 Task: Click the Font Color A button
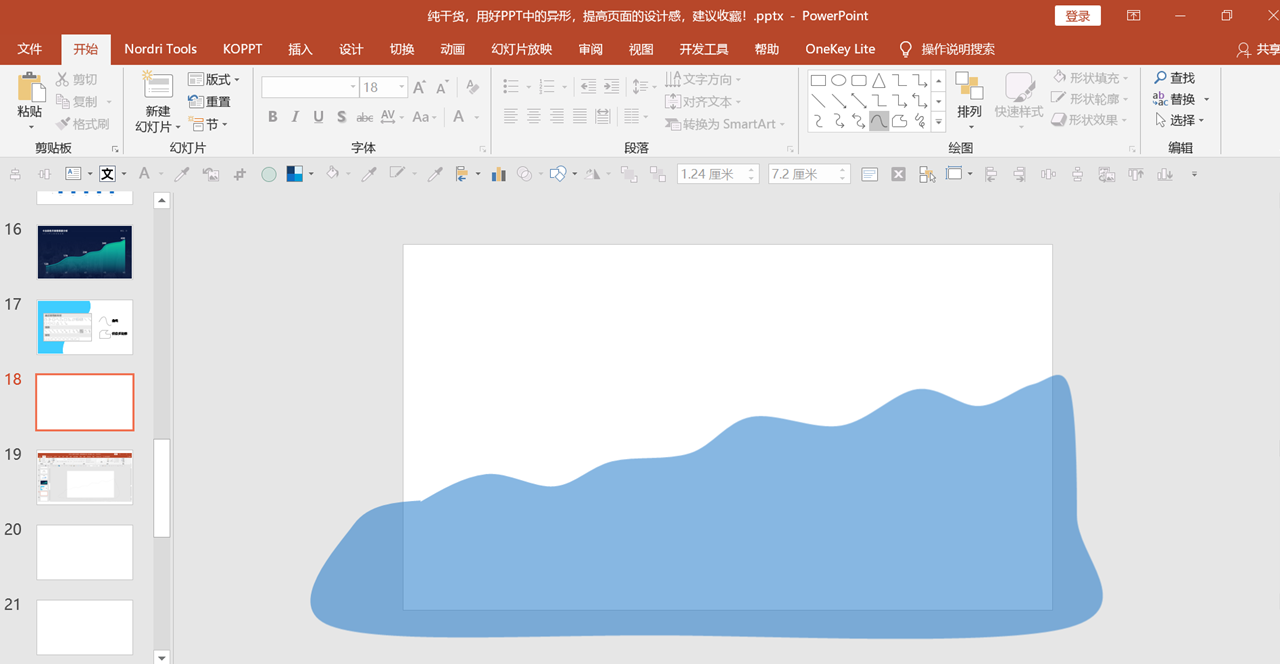coord(459,117)
